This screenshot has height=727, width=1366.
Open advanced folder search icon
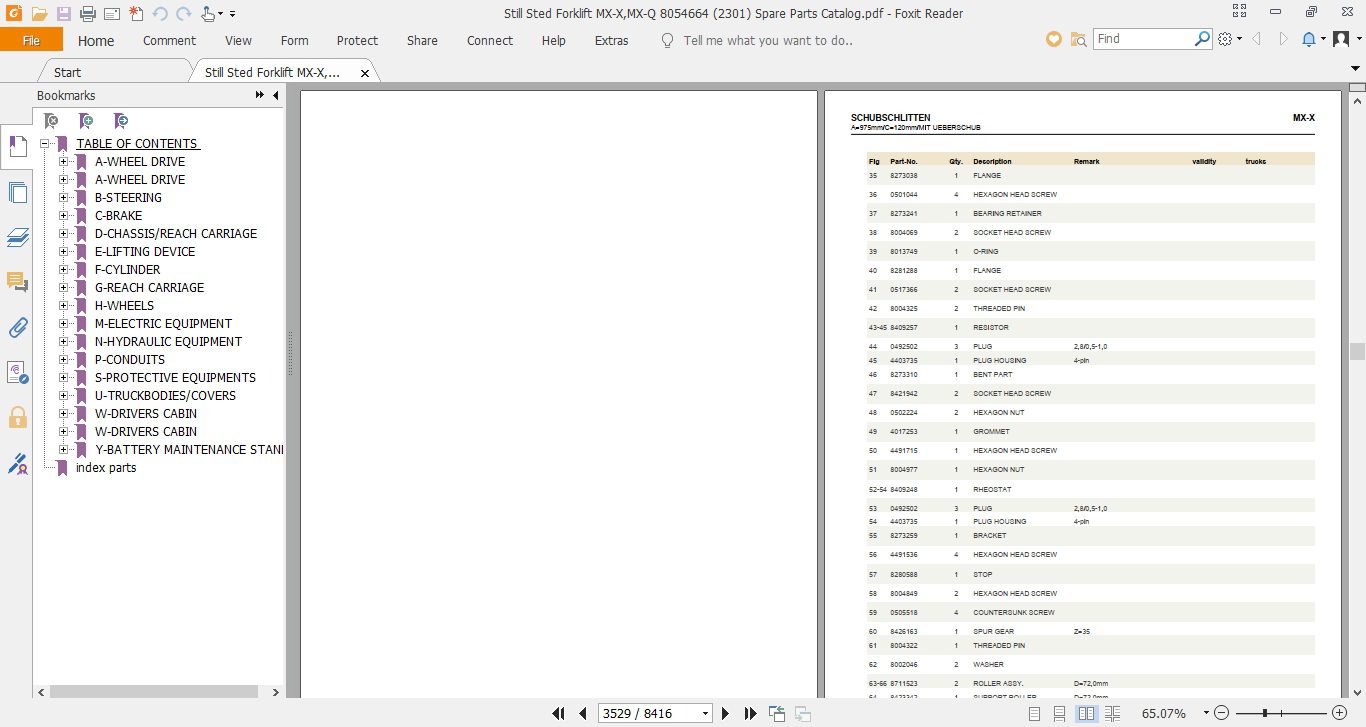point(1078,39)
